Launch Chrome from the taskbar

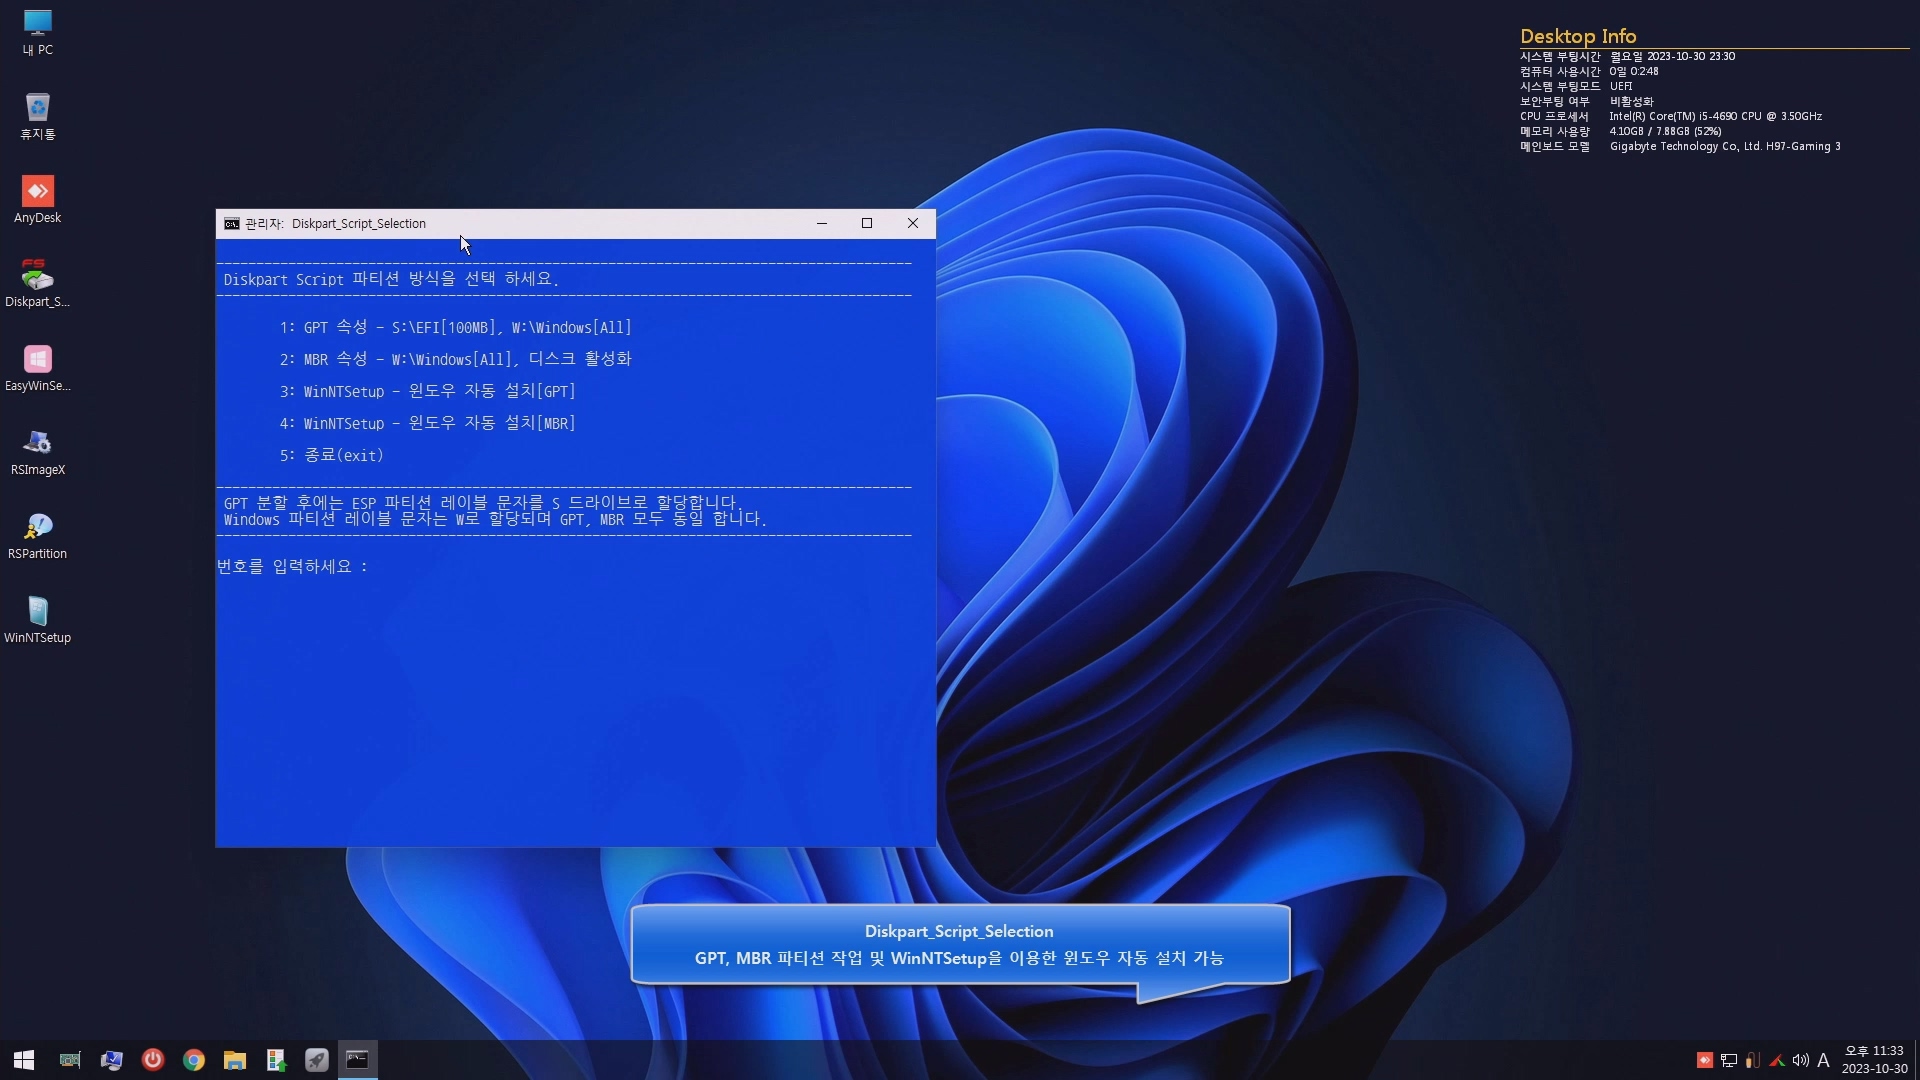(193, 1060)
